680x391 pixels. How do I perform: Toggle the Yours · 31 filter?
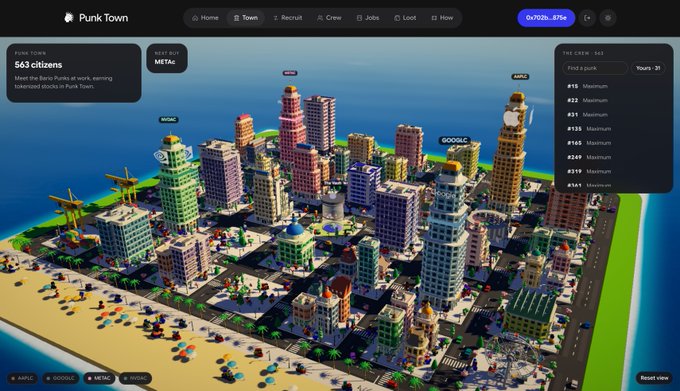[x=648, y=68]
